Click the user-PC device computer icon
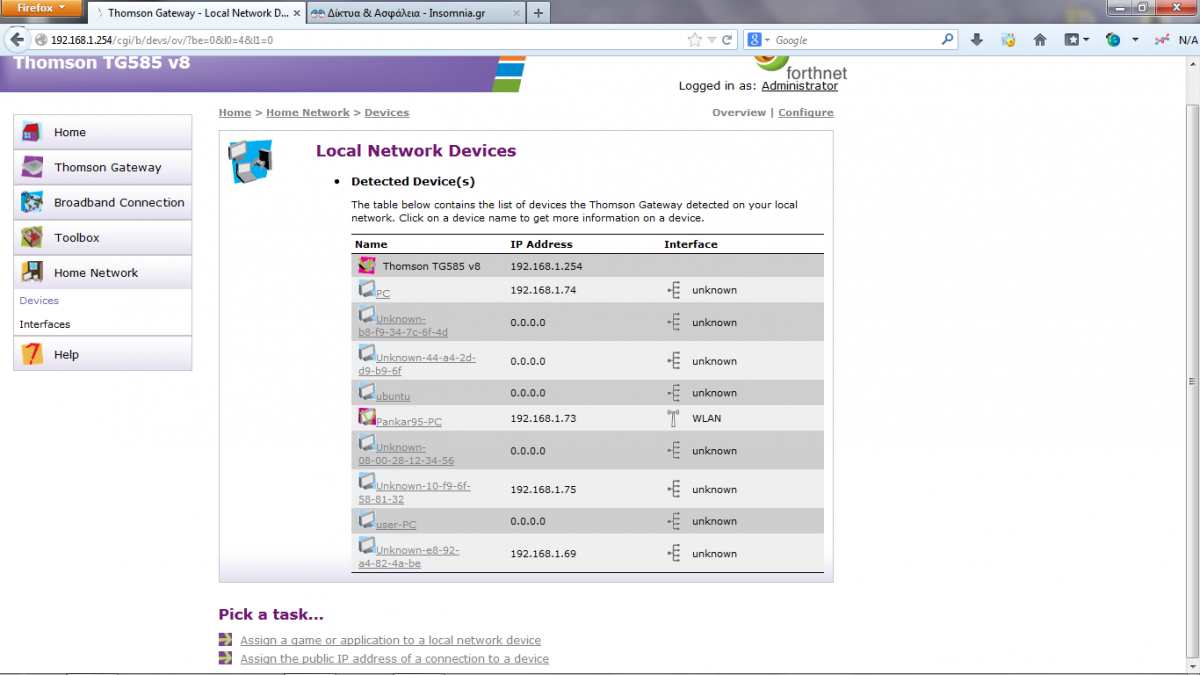This screenshot has height=675, width=1200. [367, 519]
